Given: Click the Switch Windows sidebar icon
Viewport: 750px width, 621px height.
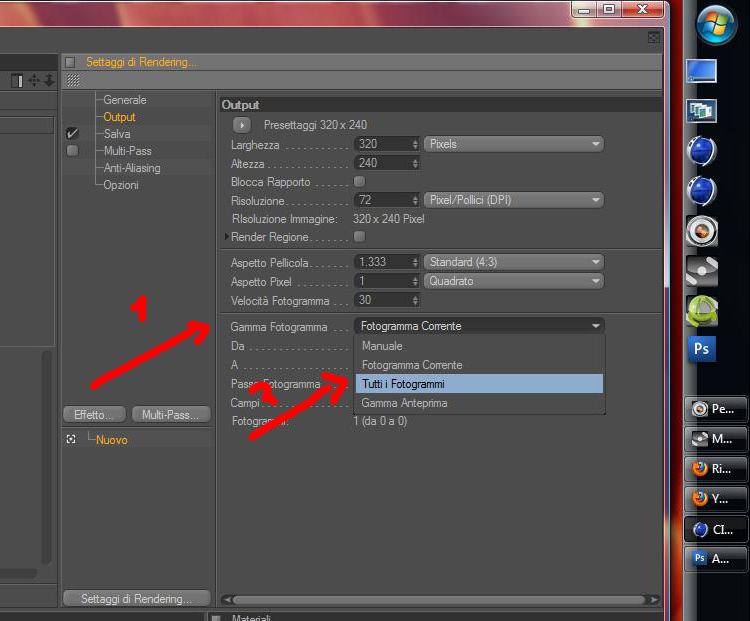Looking at the screenshot, I should click(701, 111).
